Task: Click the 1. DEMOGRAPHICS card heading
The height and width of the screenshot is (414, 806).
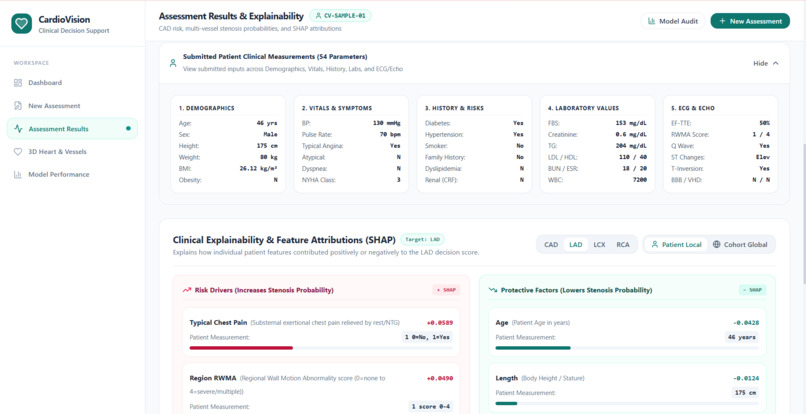Action: pyautogui.click(x=207, y=109)
